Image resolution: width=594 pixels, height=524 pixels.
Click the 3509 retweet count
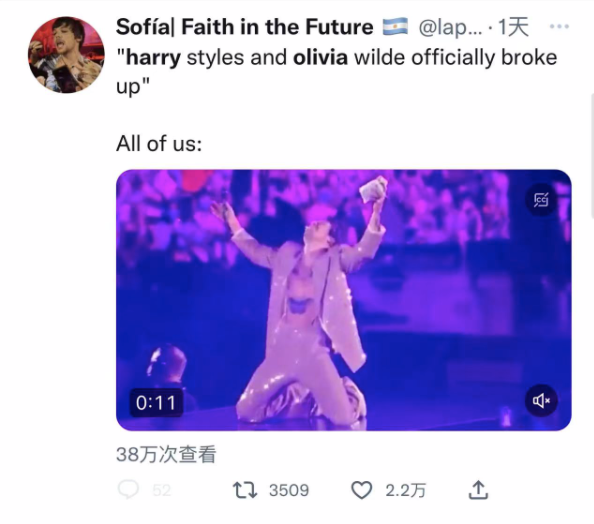click(x=289, y=490)
